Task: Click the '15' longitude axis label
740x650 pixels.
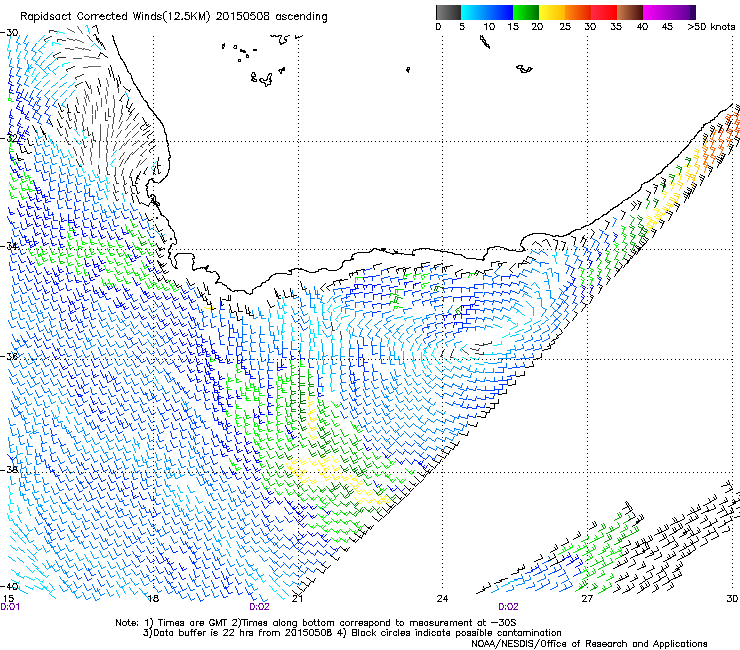Action: 8,598
